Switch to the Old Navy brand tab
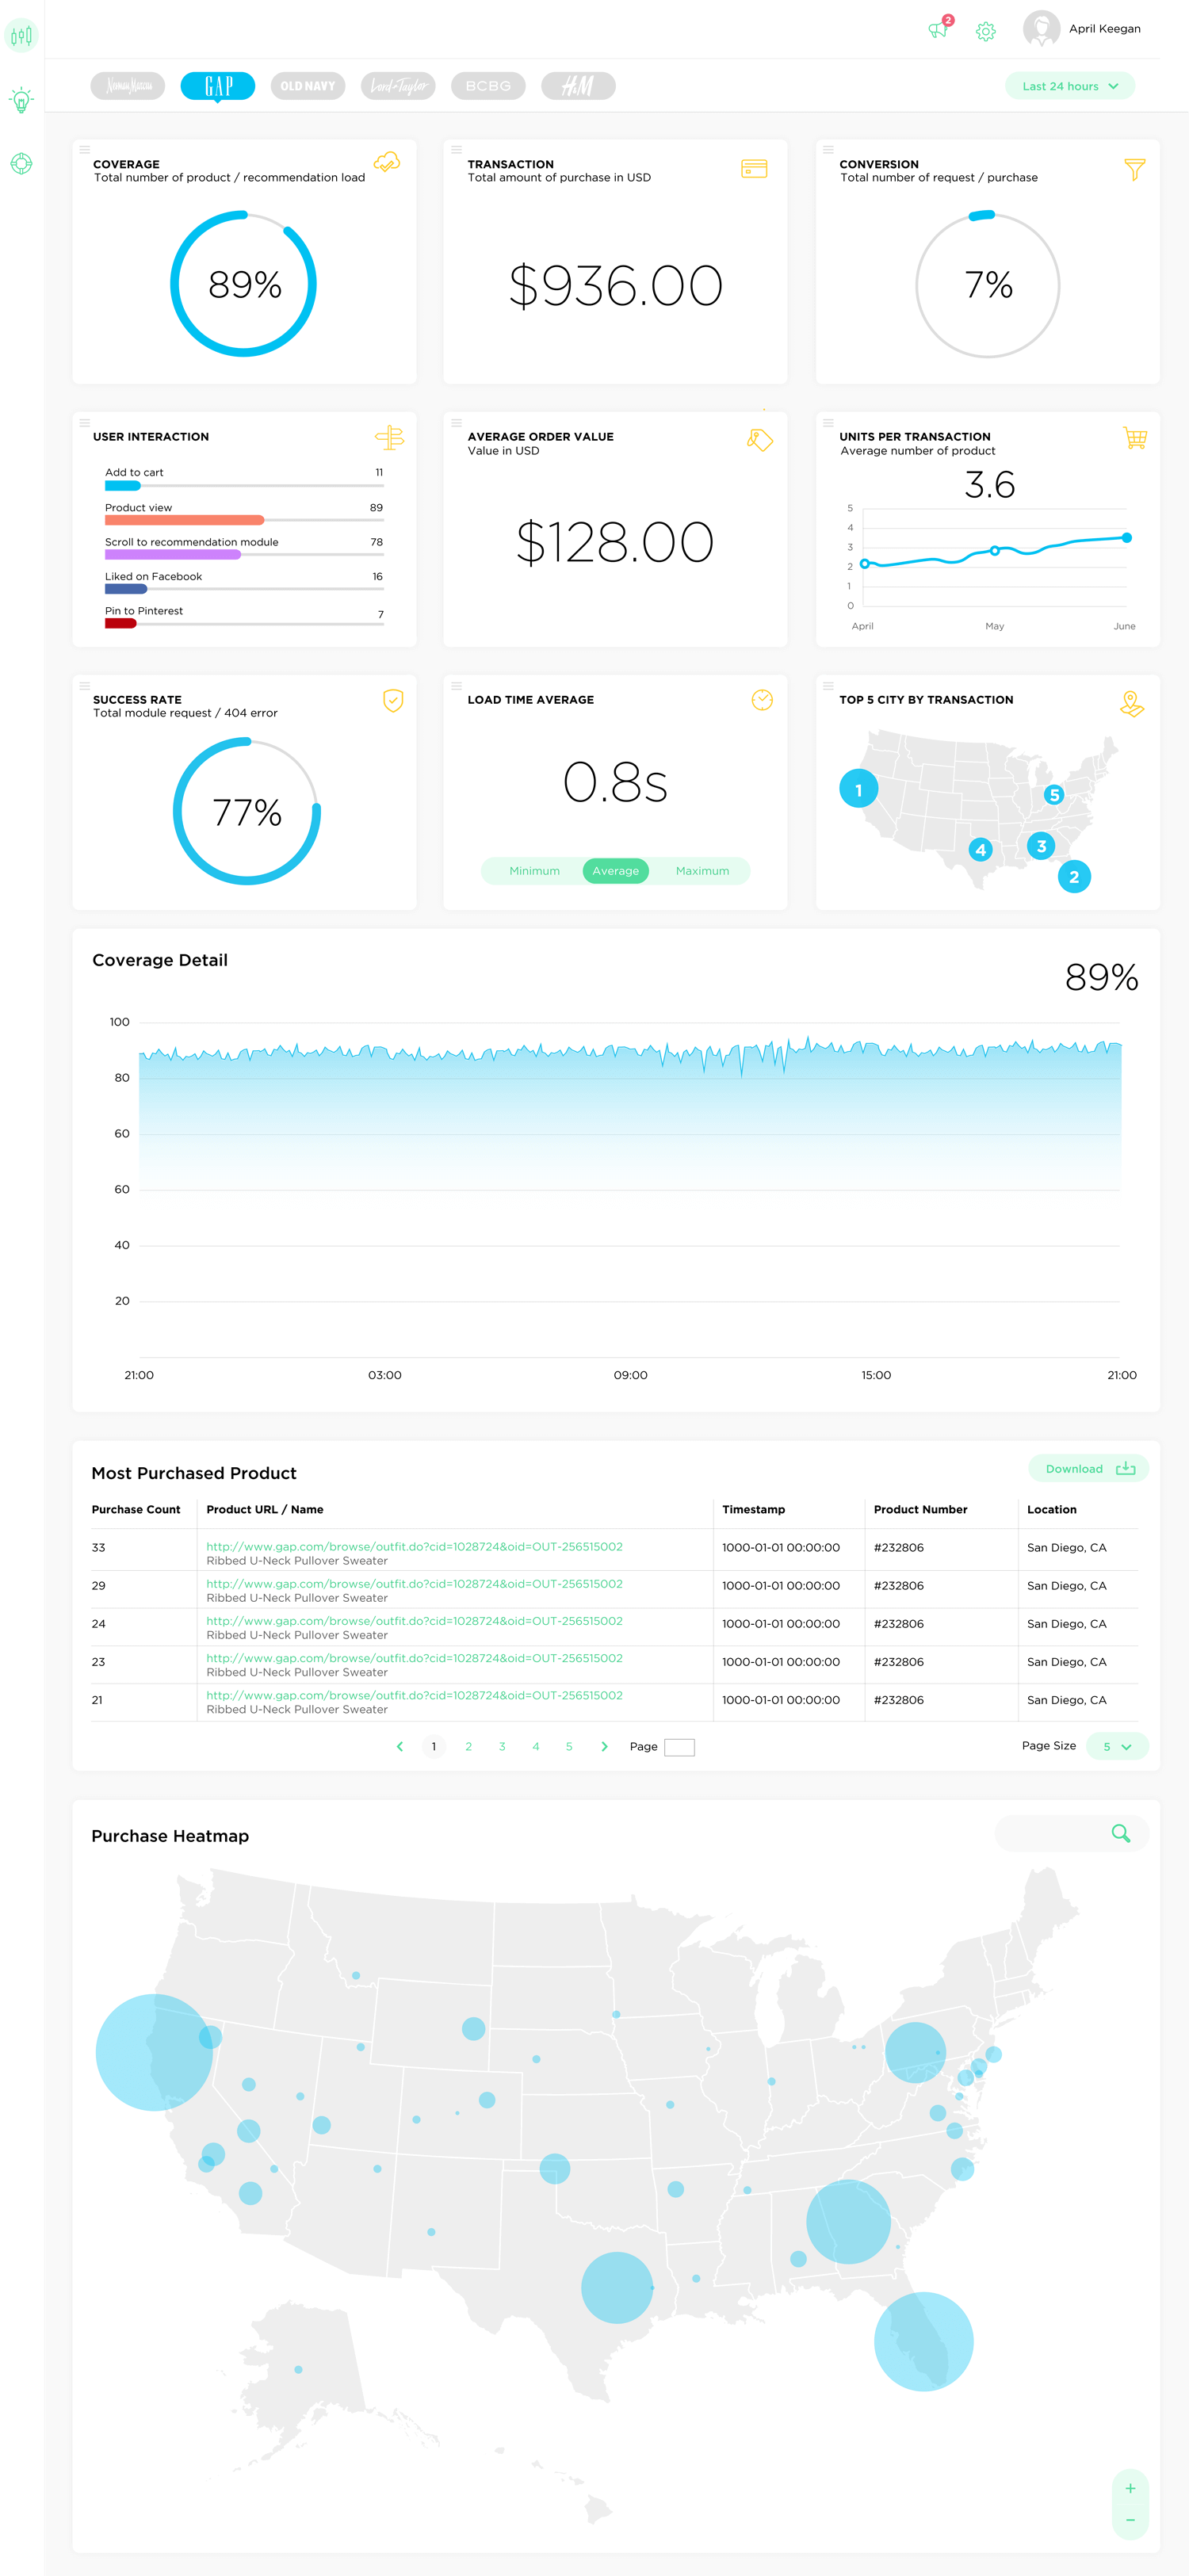Image resolution: width=1189 pixels, height=2576 pixels. 308,86
